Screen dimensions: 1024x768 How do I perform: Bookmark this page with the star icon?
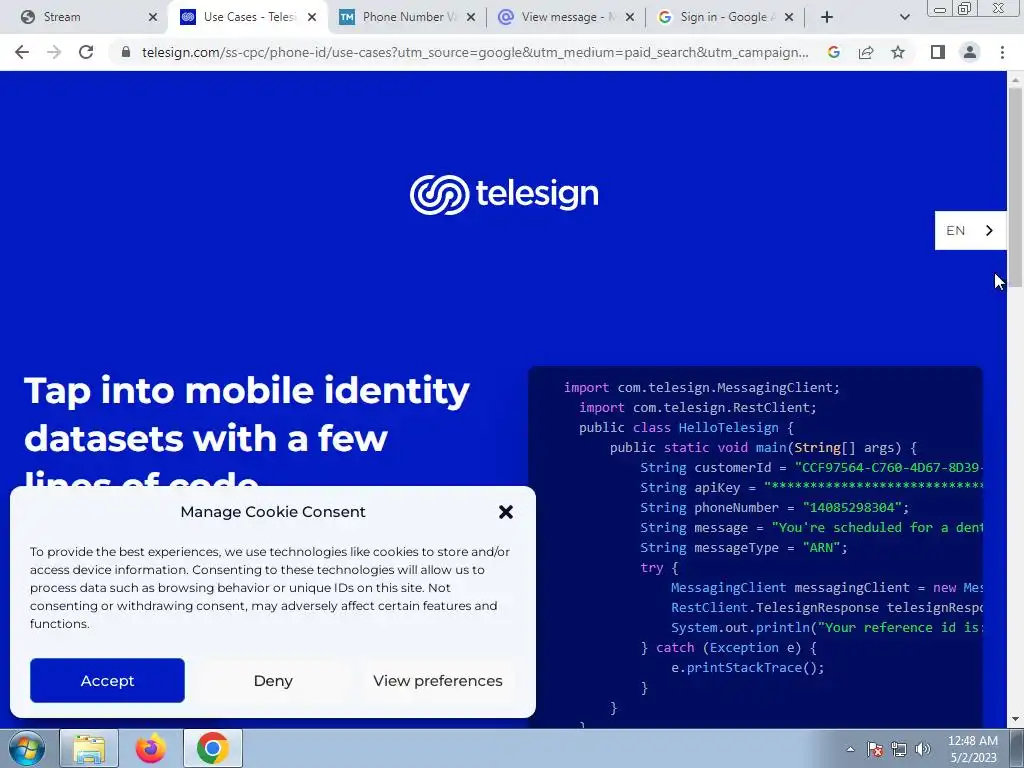[x=898, y=52]
